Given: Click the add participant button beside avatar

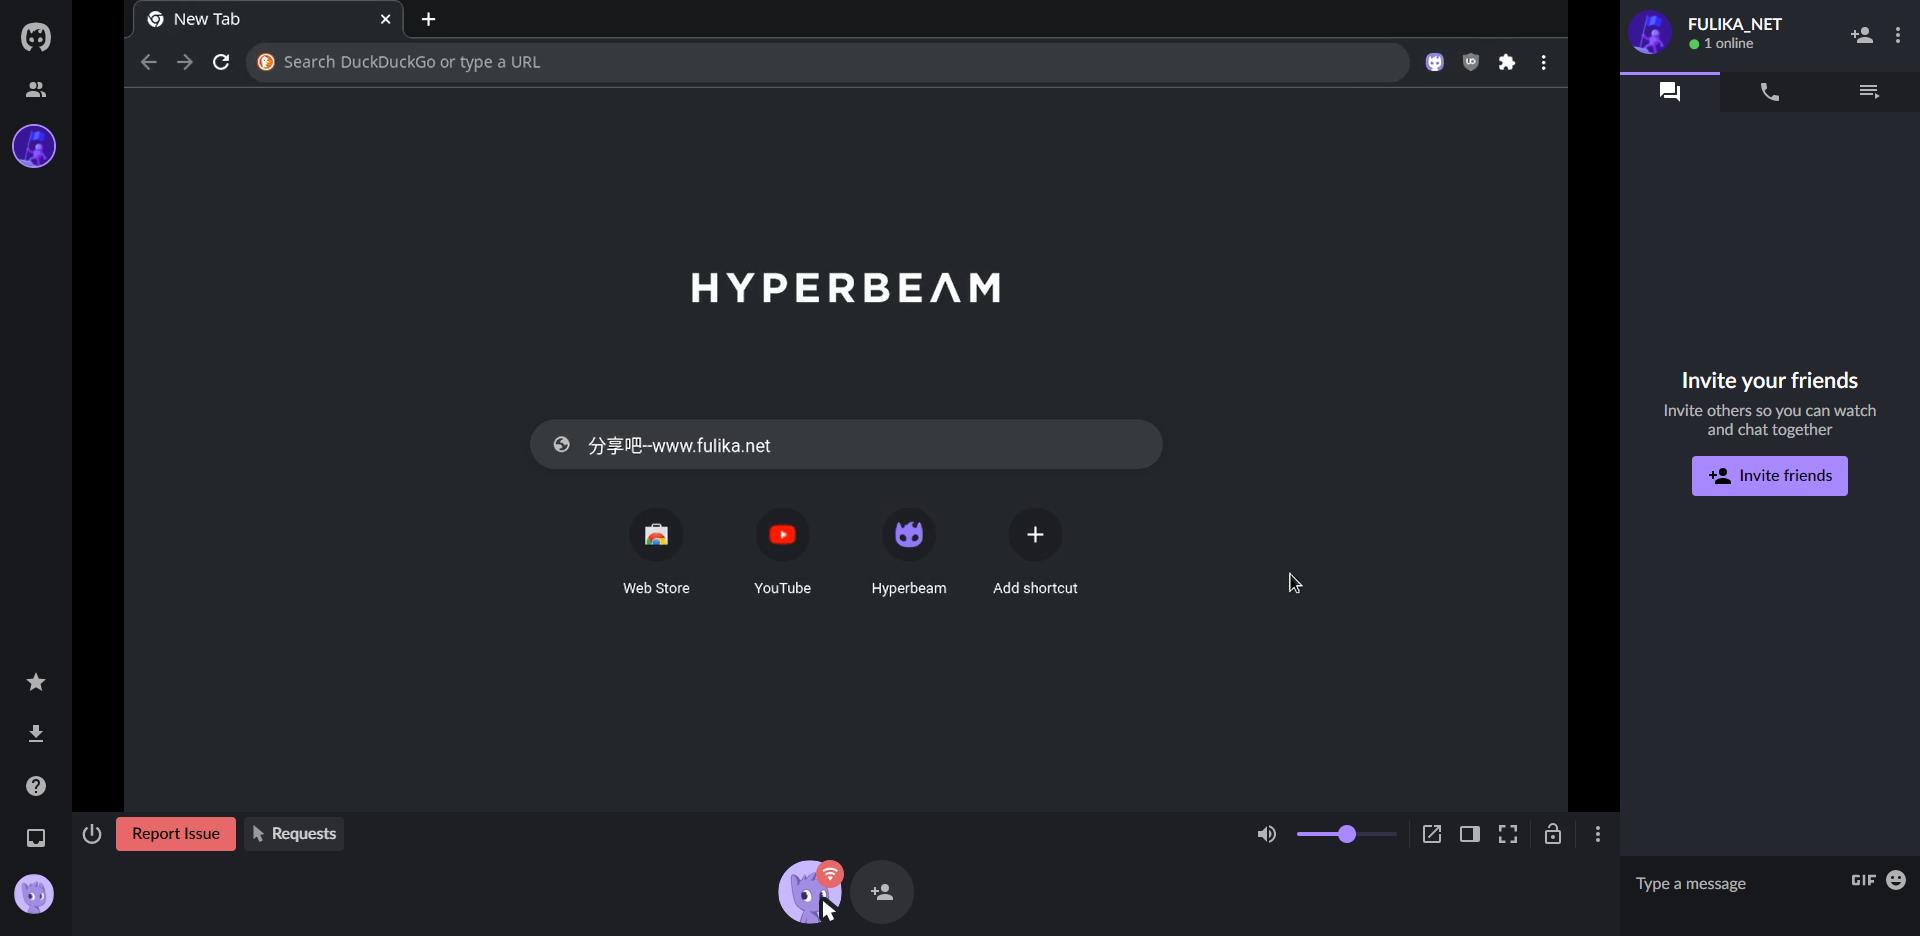Looking at the screenshot, I should [882, 892].
